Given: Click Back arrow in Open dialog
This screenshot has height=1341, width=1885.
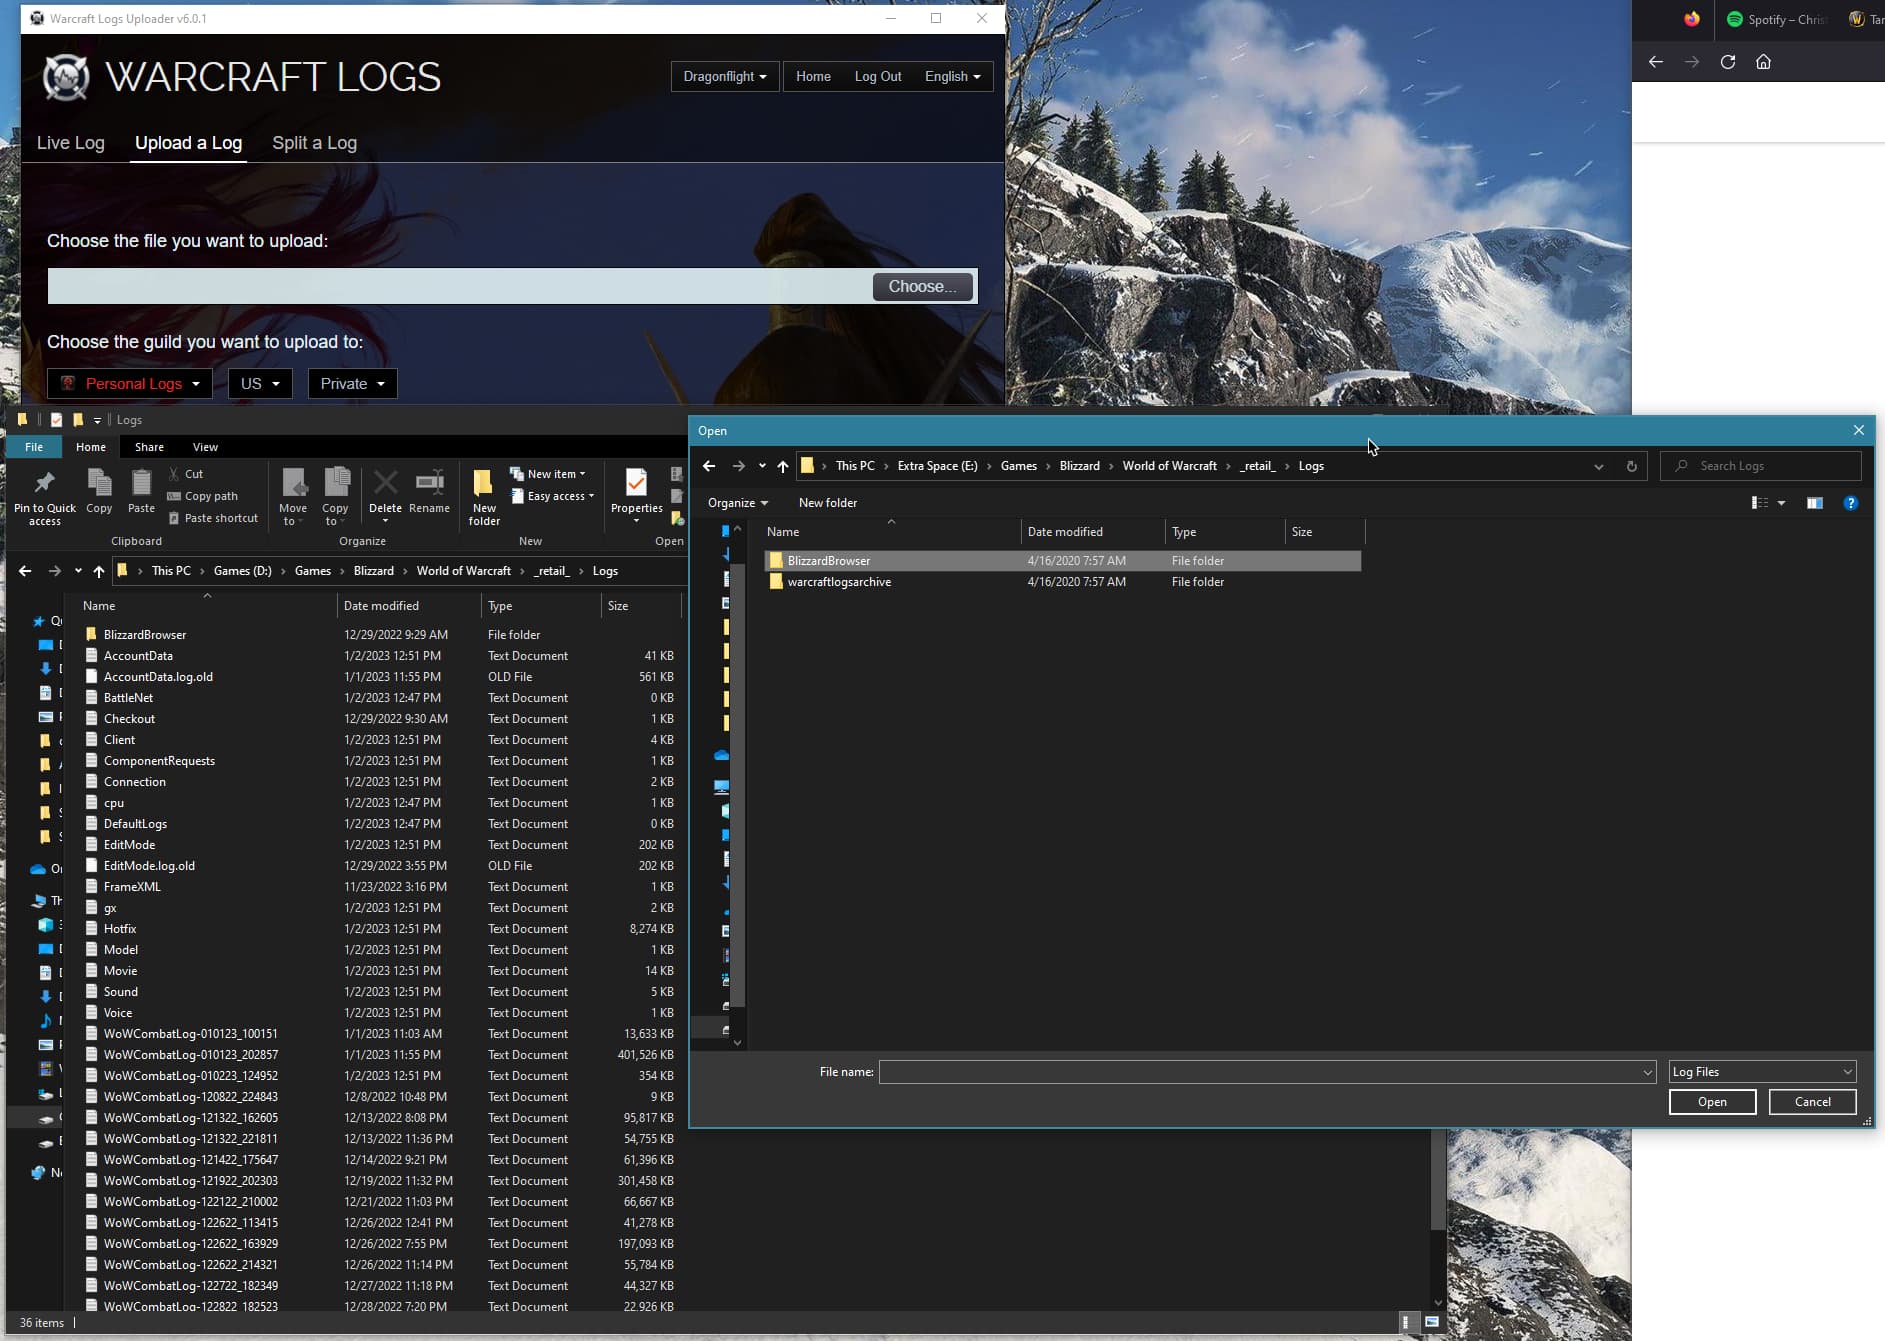Looking at the screenshot, I should click(709, 466).
